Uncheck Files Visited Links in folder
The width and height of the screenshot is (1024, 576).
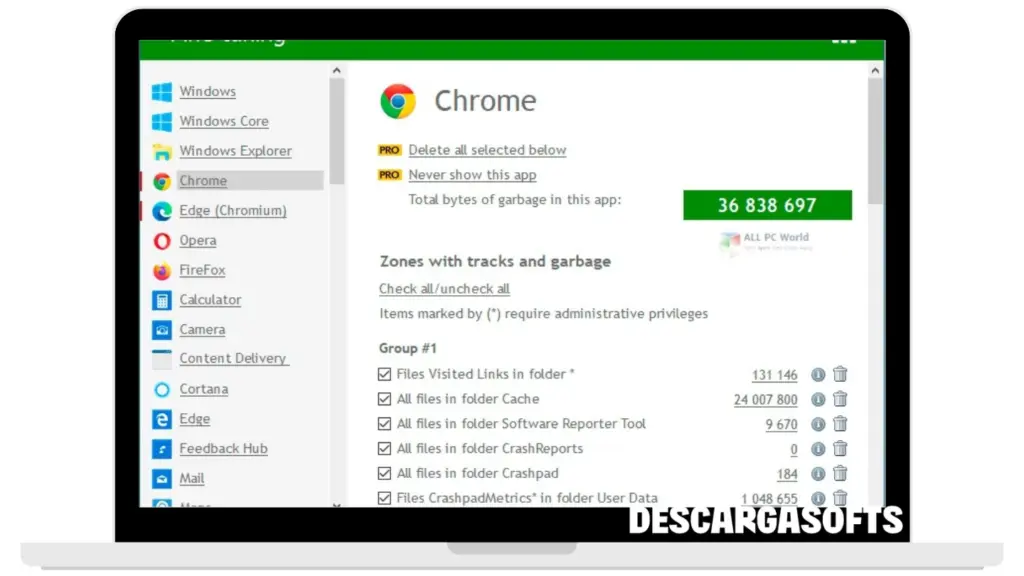point(385,374)
